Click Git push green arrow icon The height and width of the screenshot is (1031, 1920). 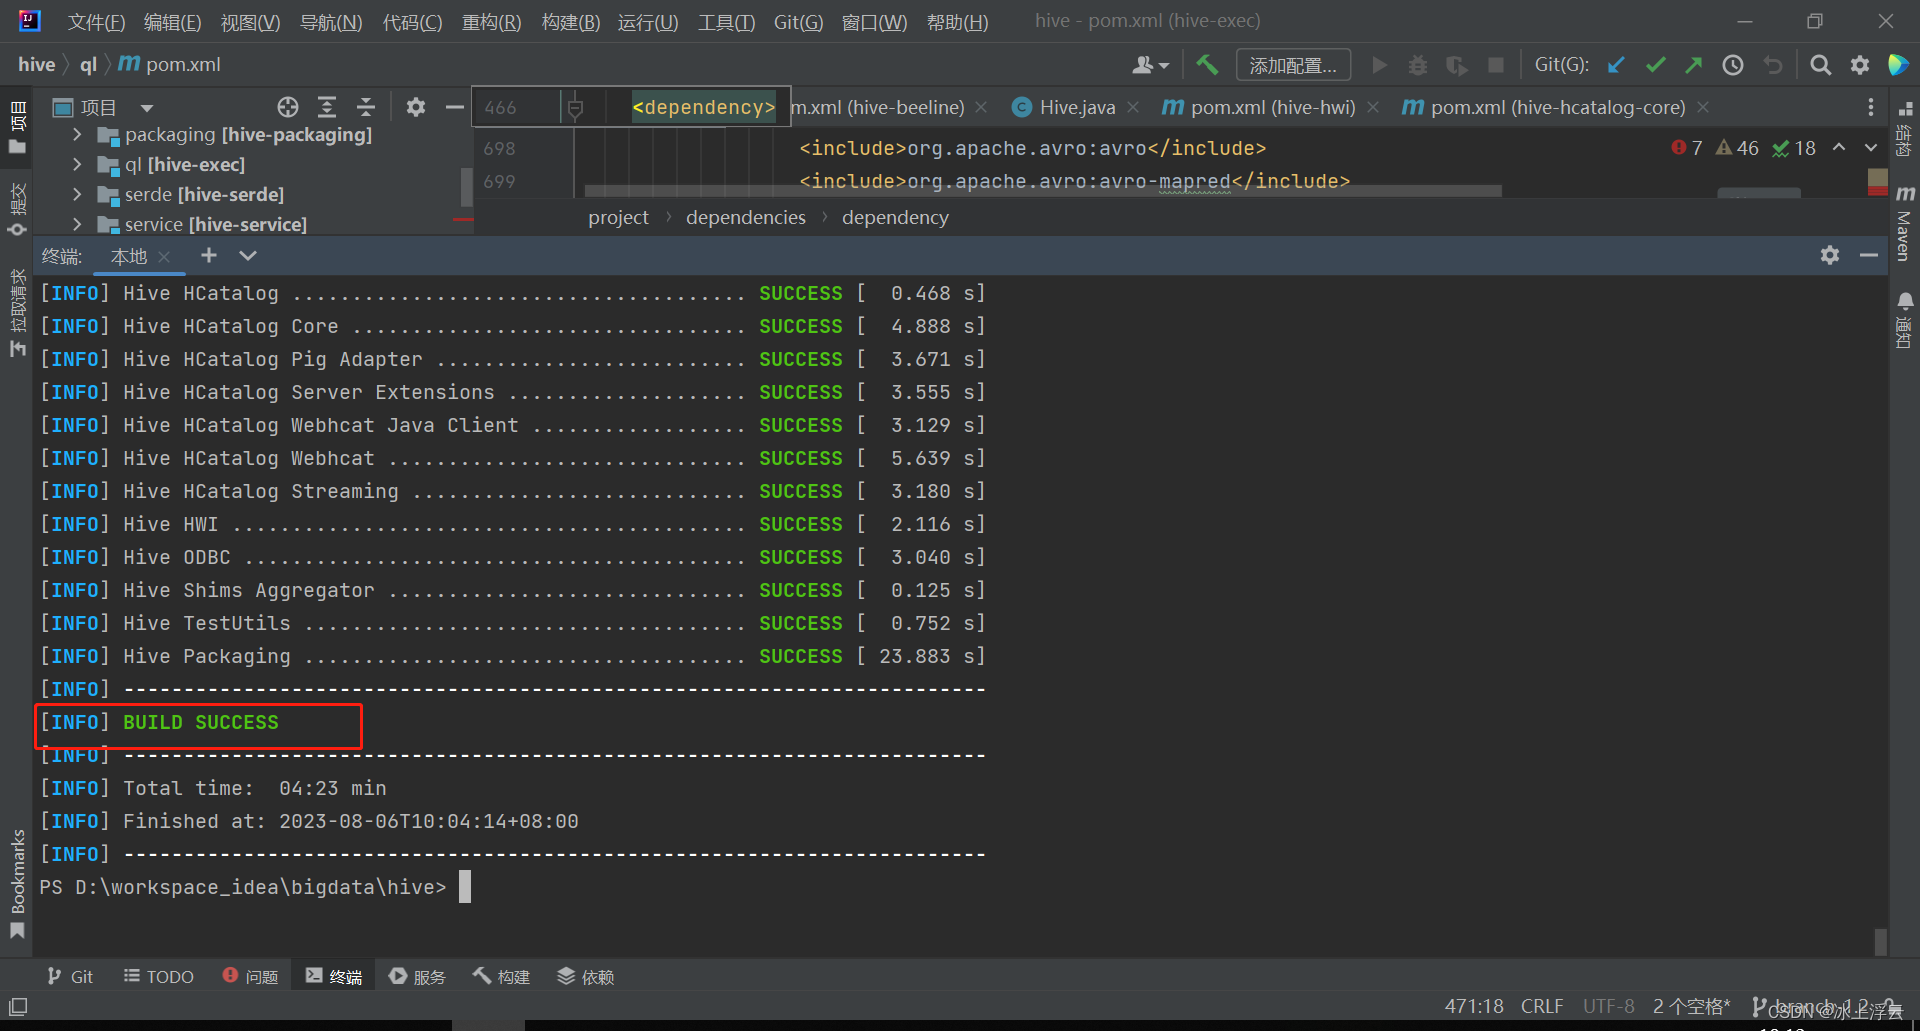[1694, 65]
